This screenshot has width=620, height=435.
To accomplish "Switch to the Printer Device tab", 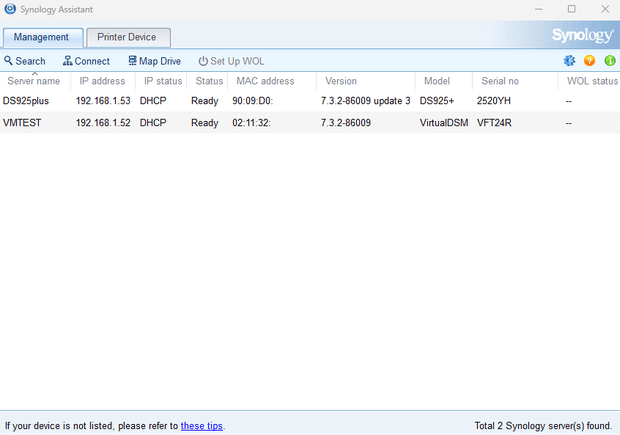I will (x=129, y=38).
